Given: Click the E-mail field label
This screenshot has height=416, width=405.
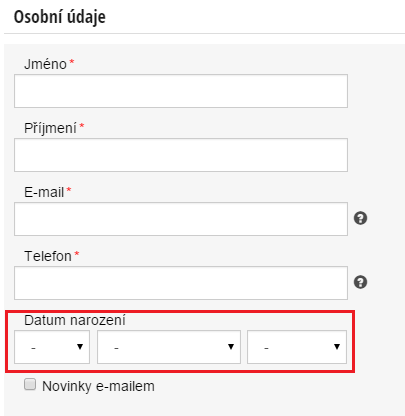Looking at the screenshot, I should point(44,192).
